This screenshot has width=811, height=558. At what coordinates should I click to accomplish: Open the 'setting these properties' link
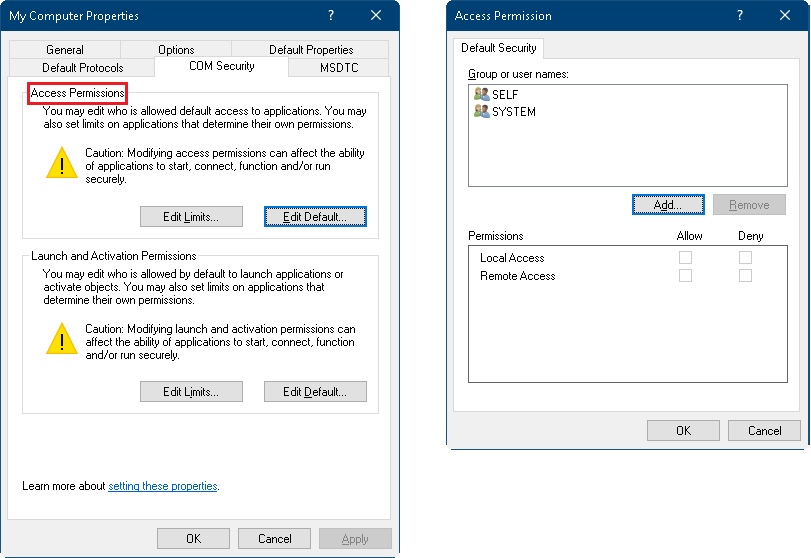coord(162,486)
